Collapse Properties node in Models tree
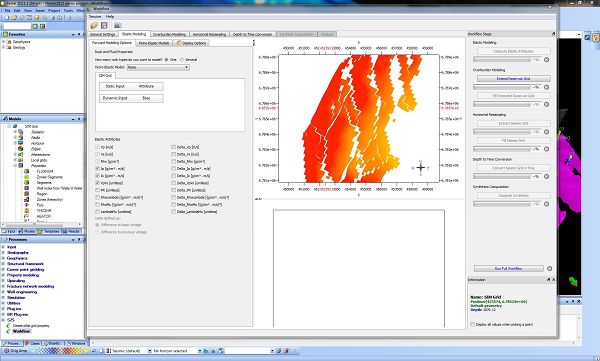600x361 pixels. (x=15, y=166)
